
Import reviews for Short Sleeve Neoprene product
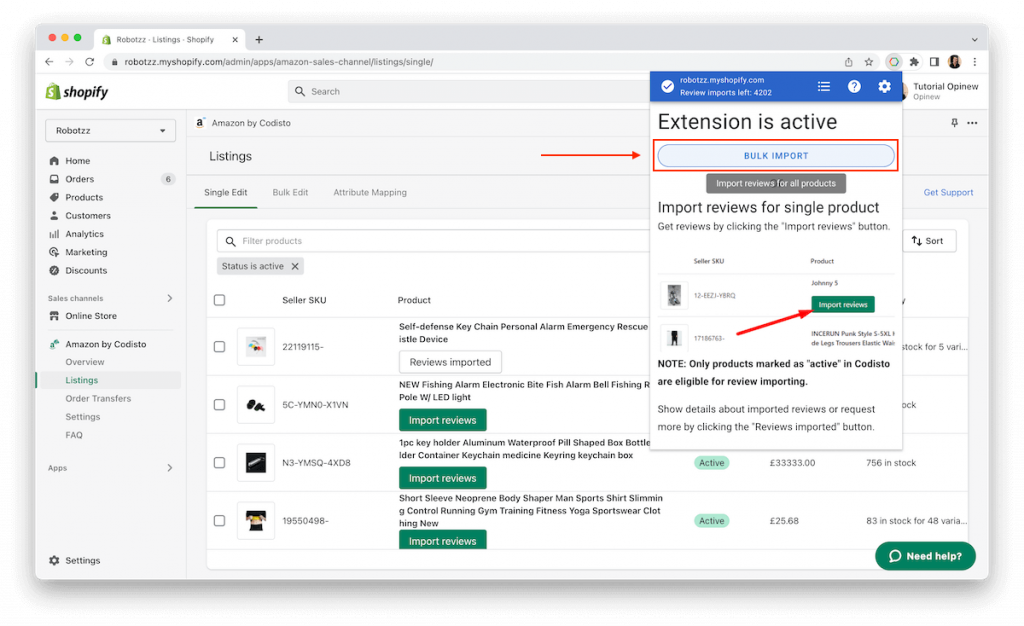[x=442, y=540]
